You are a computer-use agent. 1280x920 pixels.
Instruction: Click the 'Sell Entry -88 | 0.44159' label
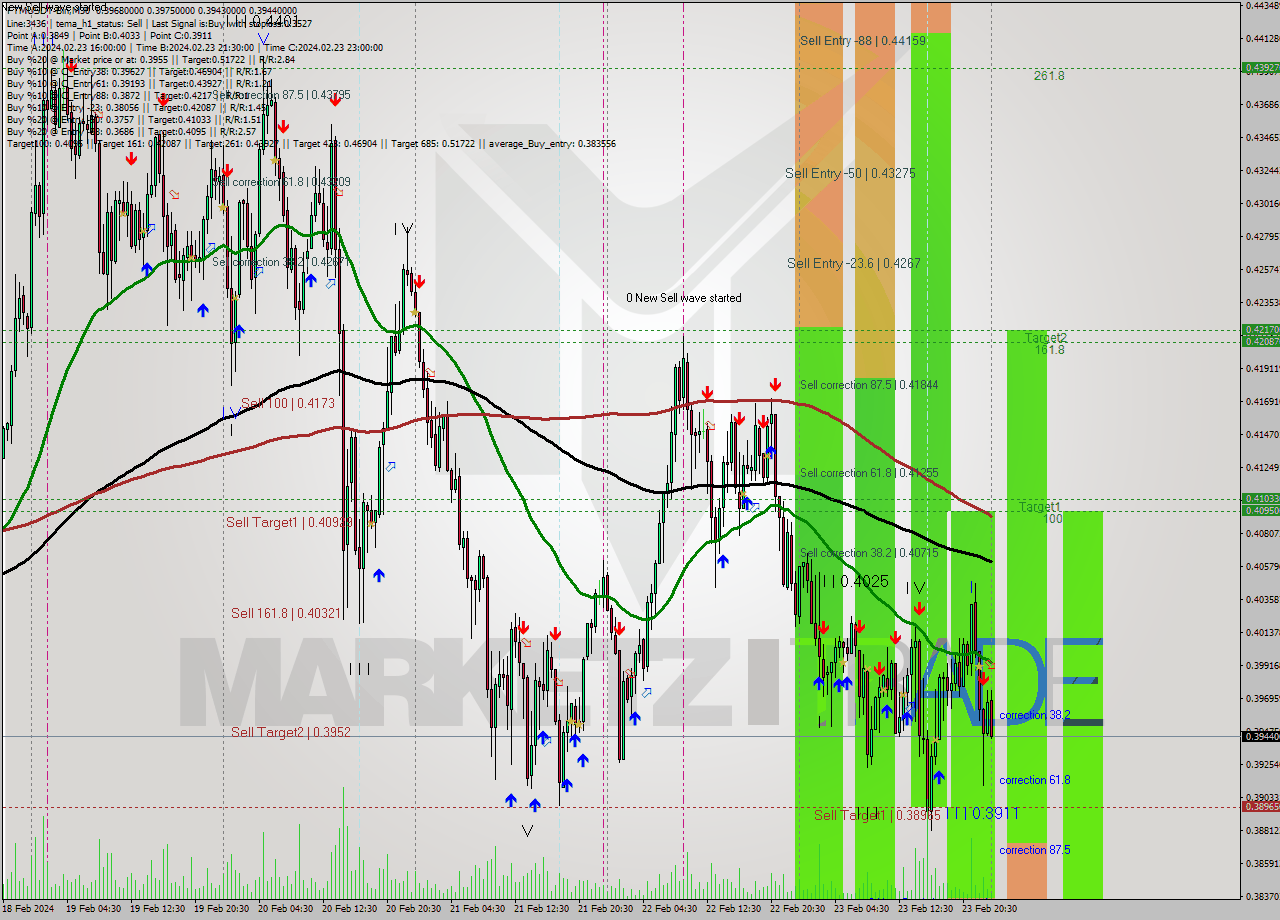coord(863,41)
